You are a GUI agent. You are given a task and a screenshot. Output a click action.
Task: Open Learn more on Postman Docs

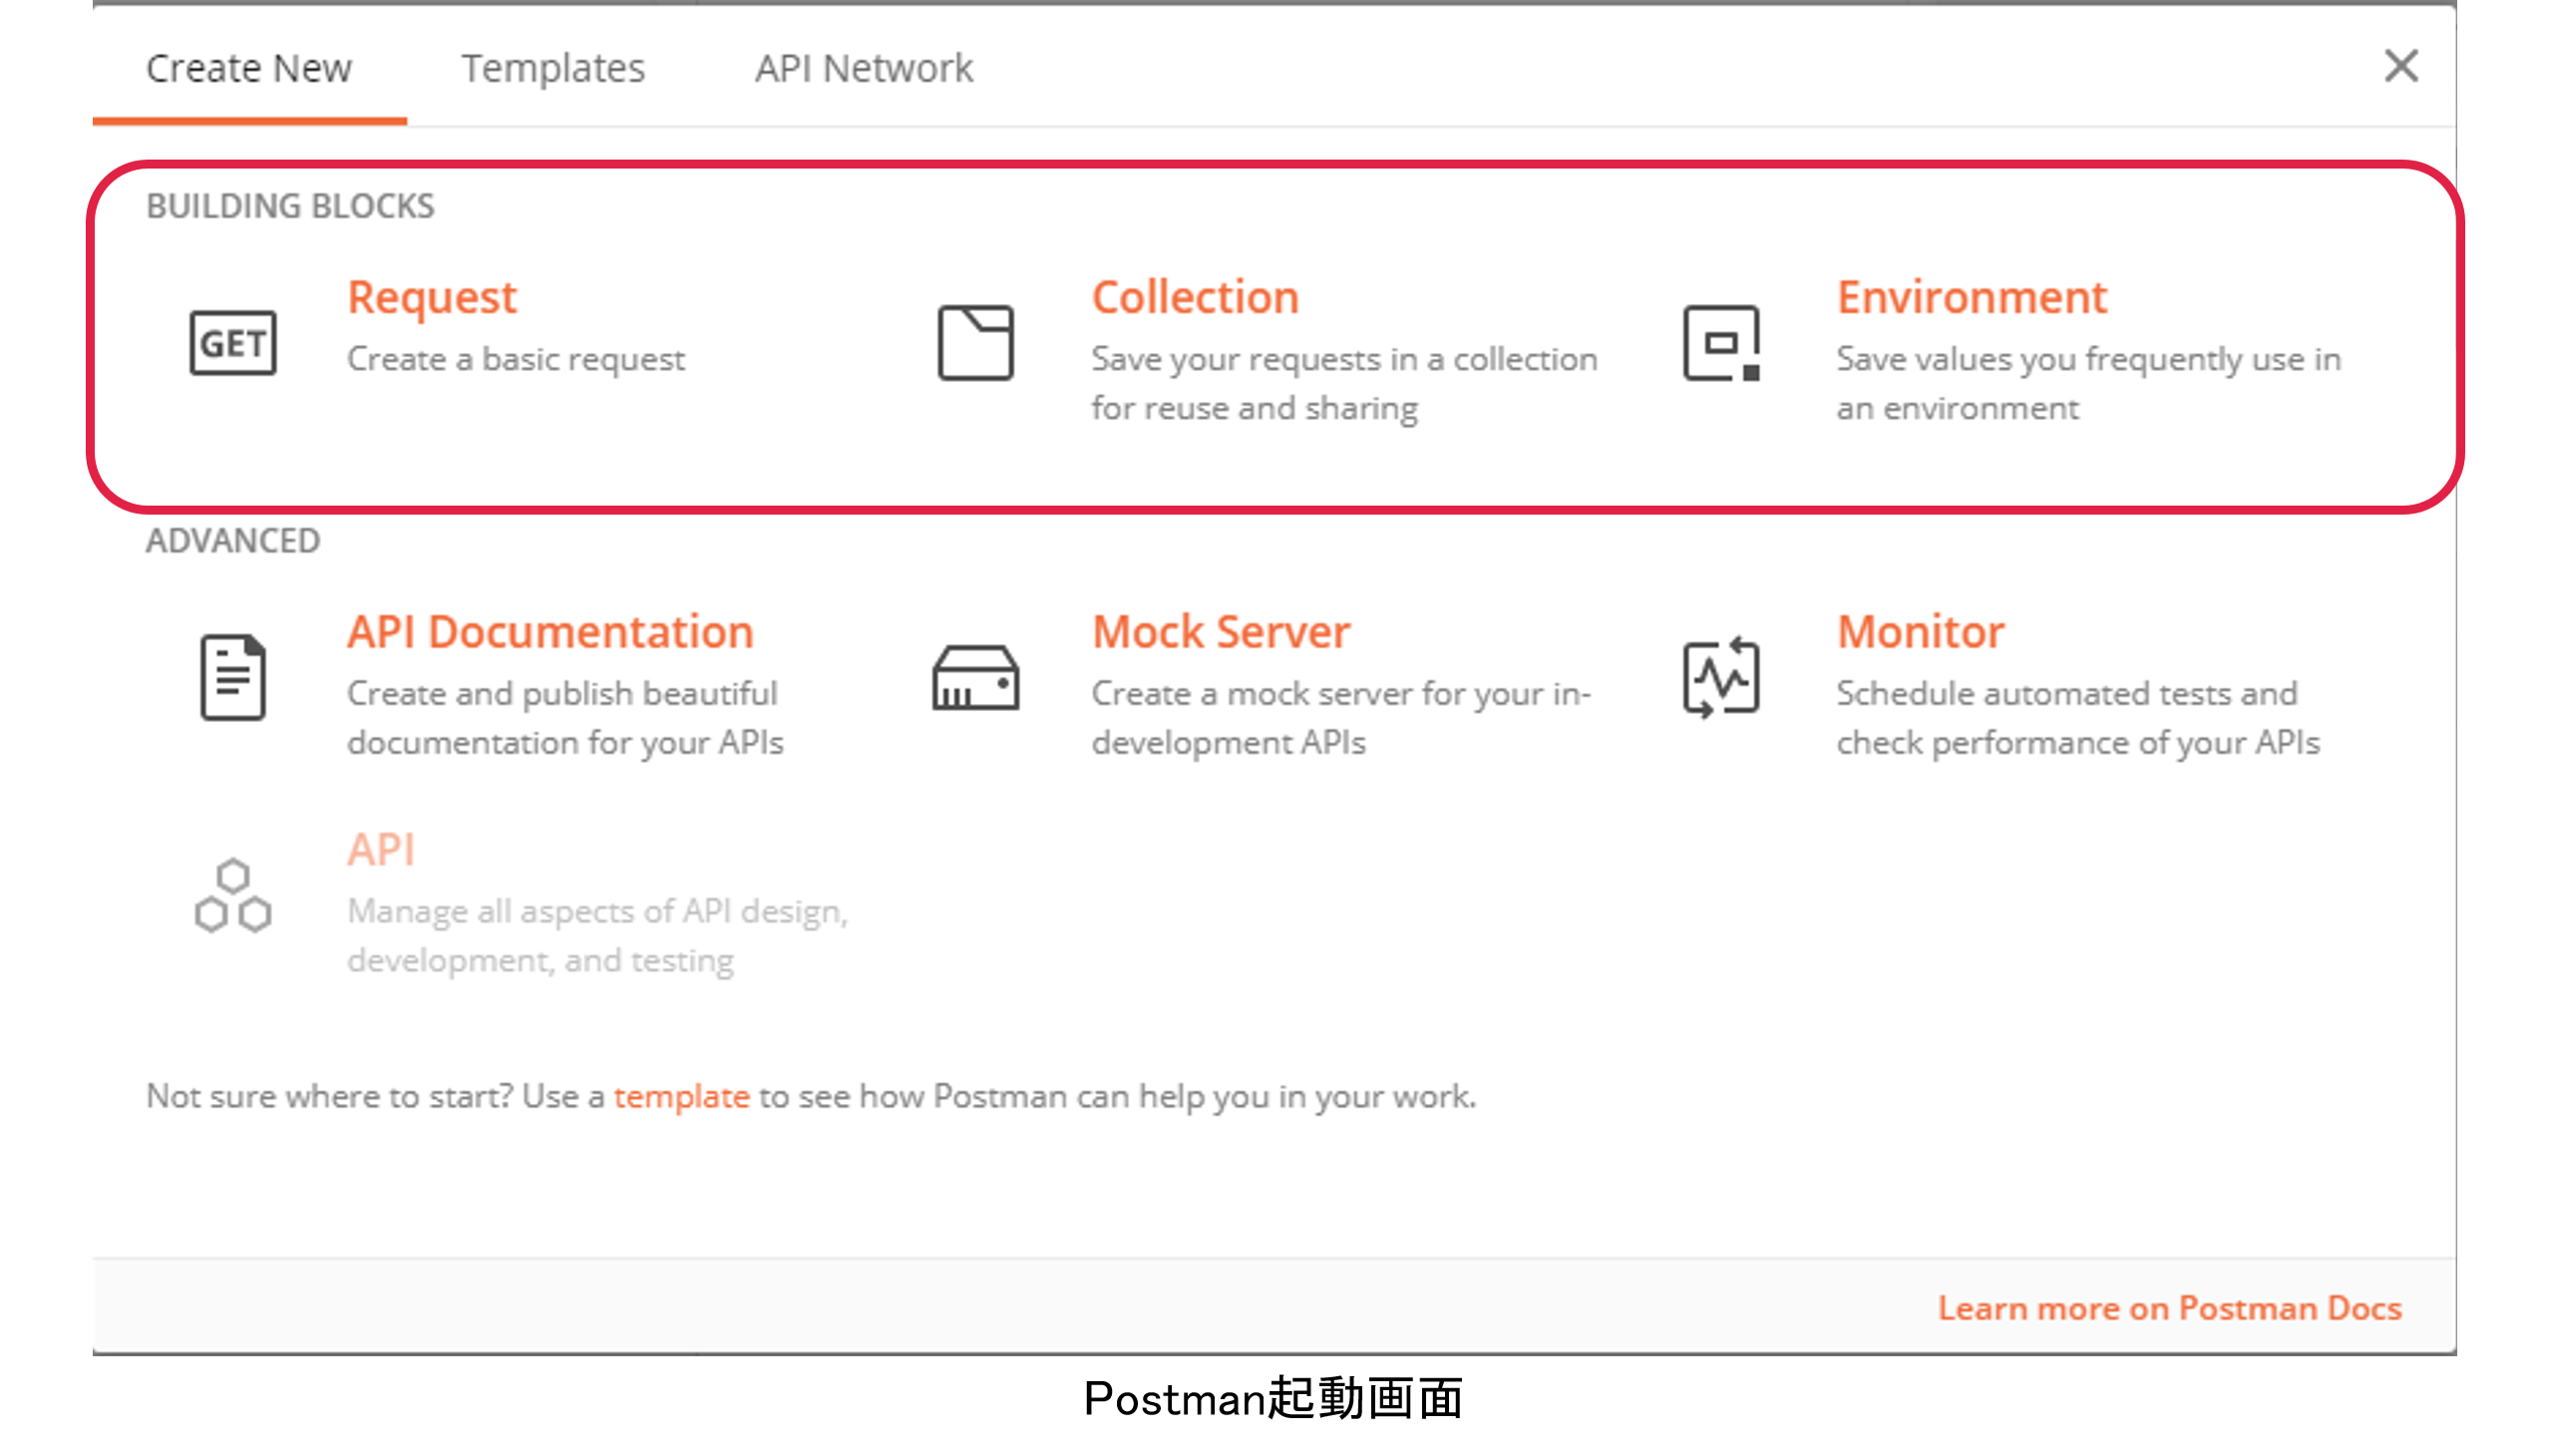click(2169, 1308)
